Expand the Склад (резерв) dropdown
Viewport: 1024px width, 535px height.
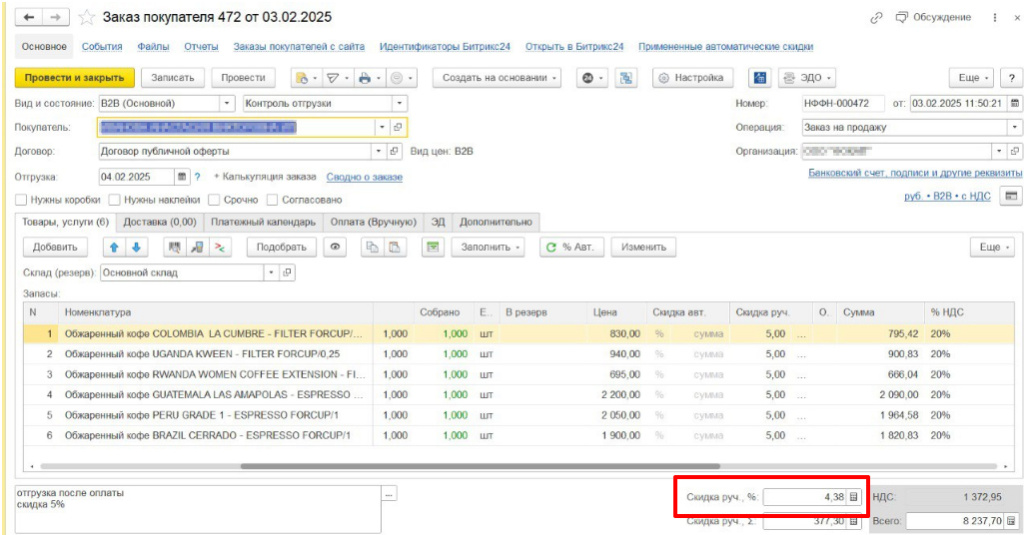coord(272,272)
